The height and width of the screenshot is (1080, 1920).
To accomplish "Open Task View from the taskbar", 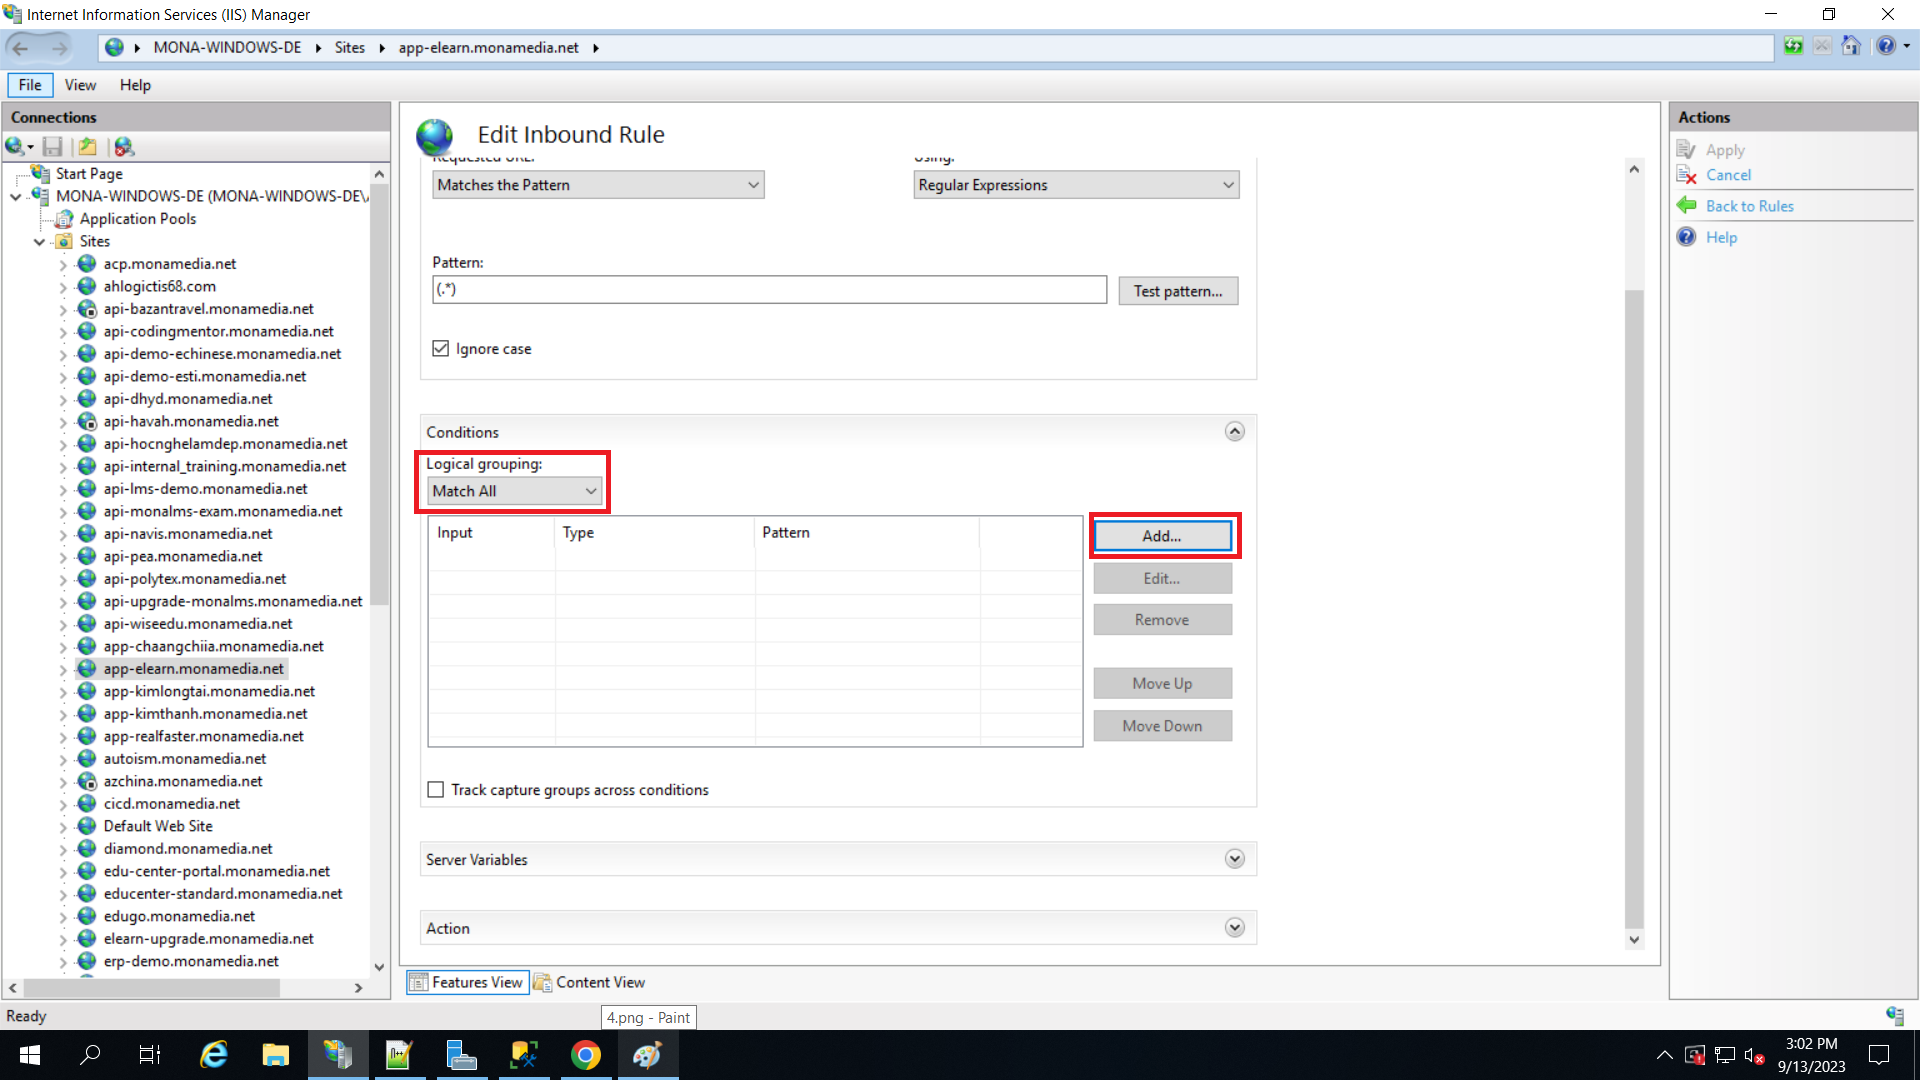I will [x=150, y=1055].
